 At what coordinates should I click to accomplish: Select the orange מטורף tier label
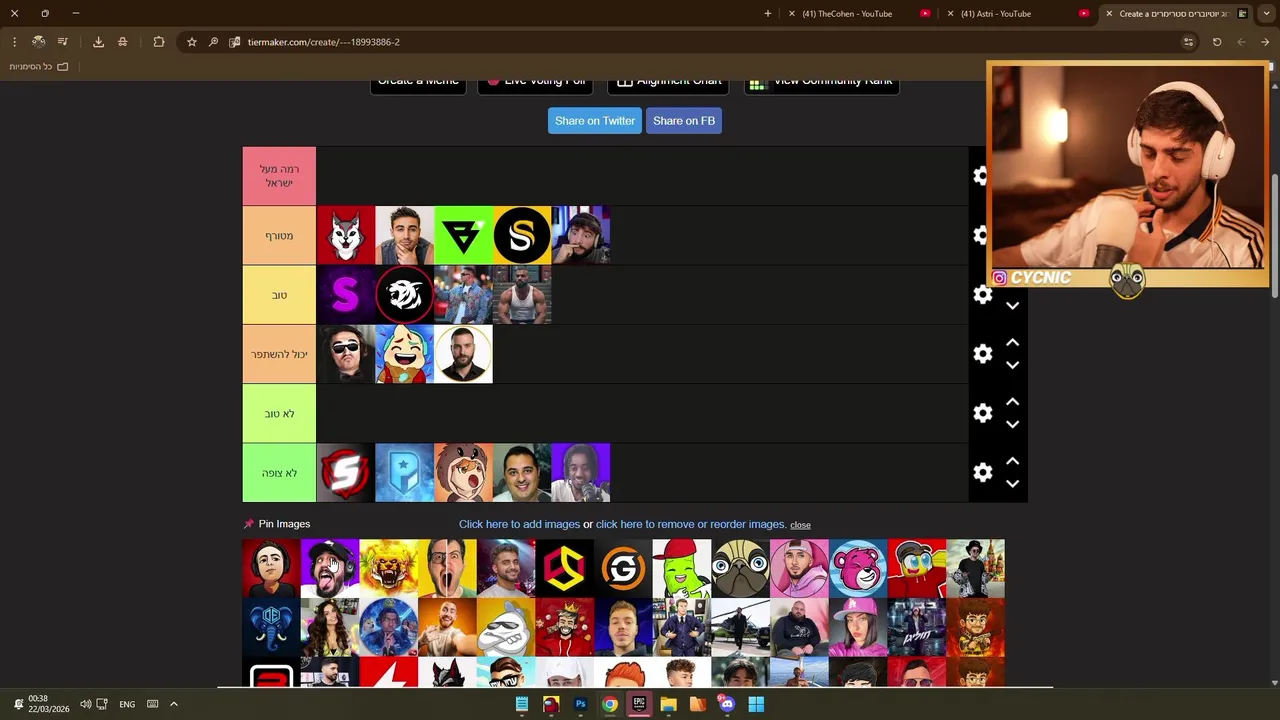click(x=279, y=235)
